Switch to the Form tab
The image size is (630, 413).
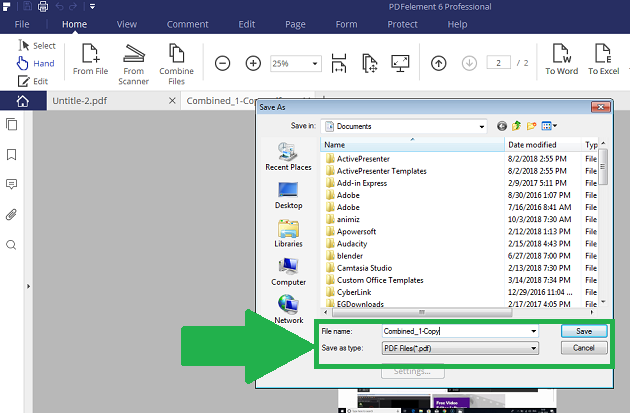click(x=346, y=24)
